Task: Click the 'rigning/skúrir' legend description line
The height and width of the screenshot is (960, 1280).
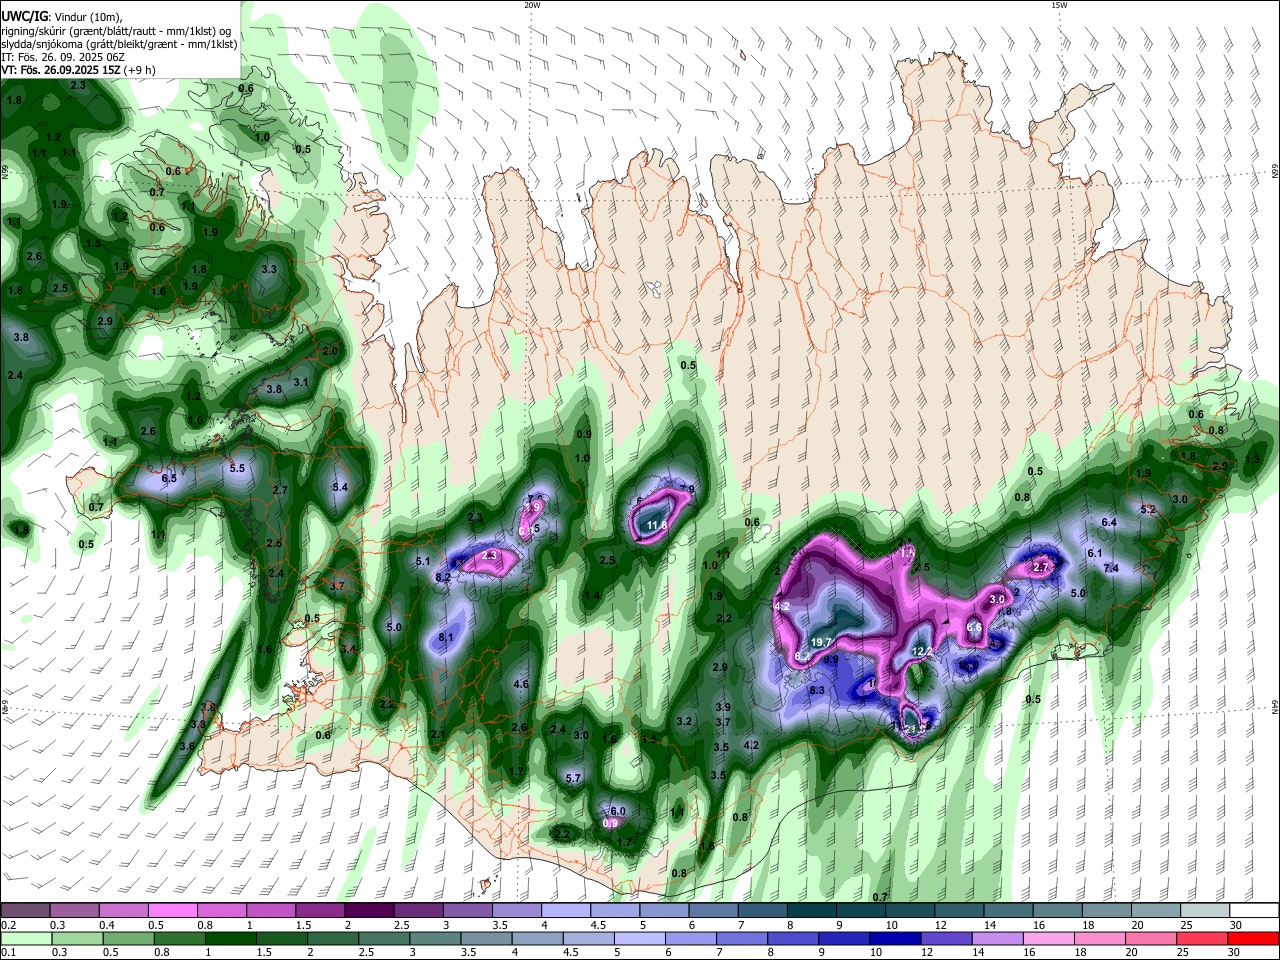Action: point(116,31)
